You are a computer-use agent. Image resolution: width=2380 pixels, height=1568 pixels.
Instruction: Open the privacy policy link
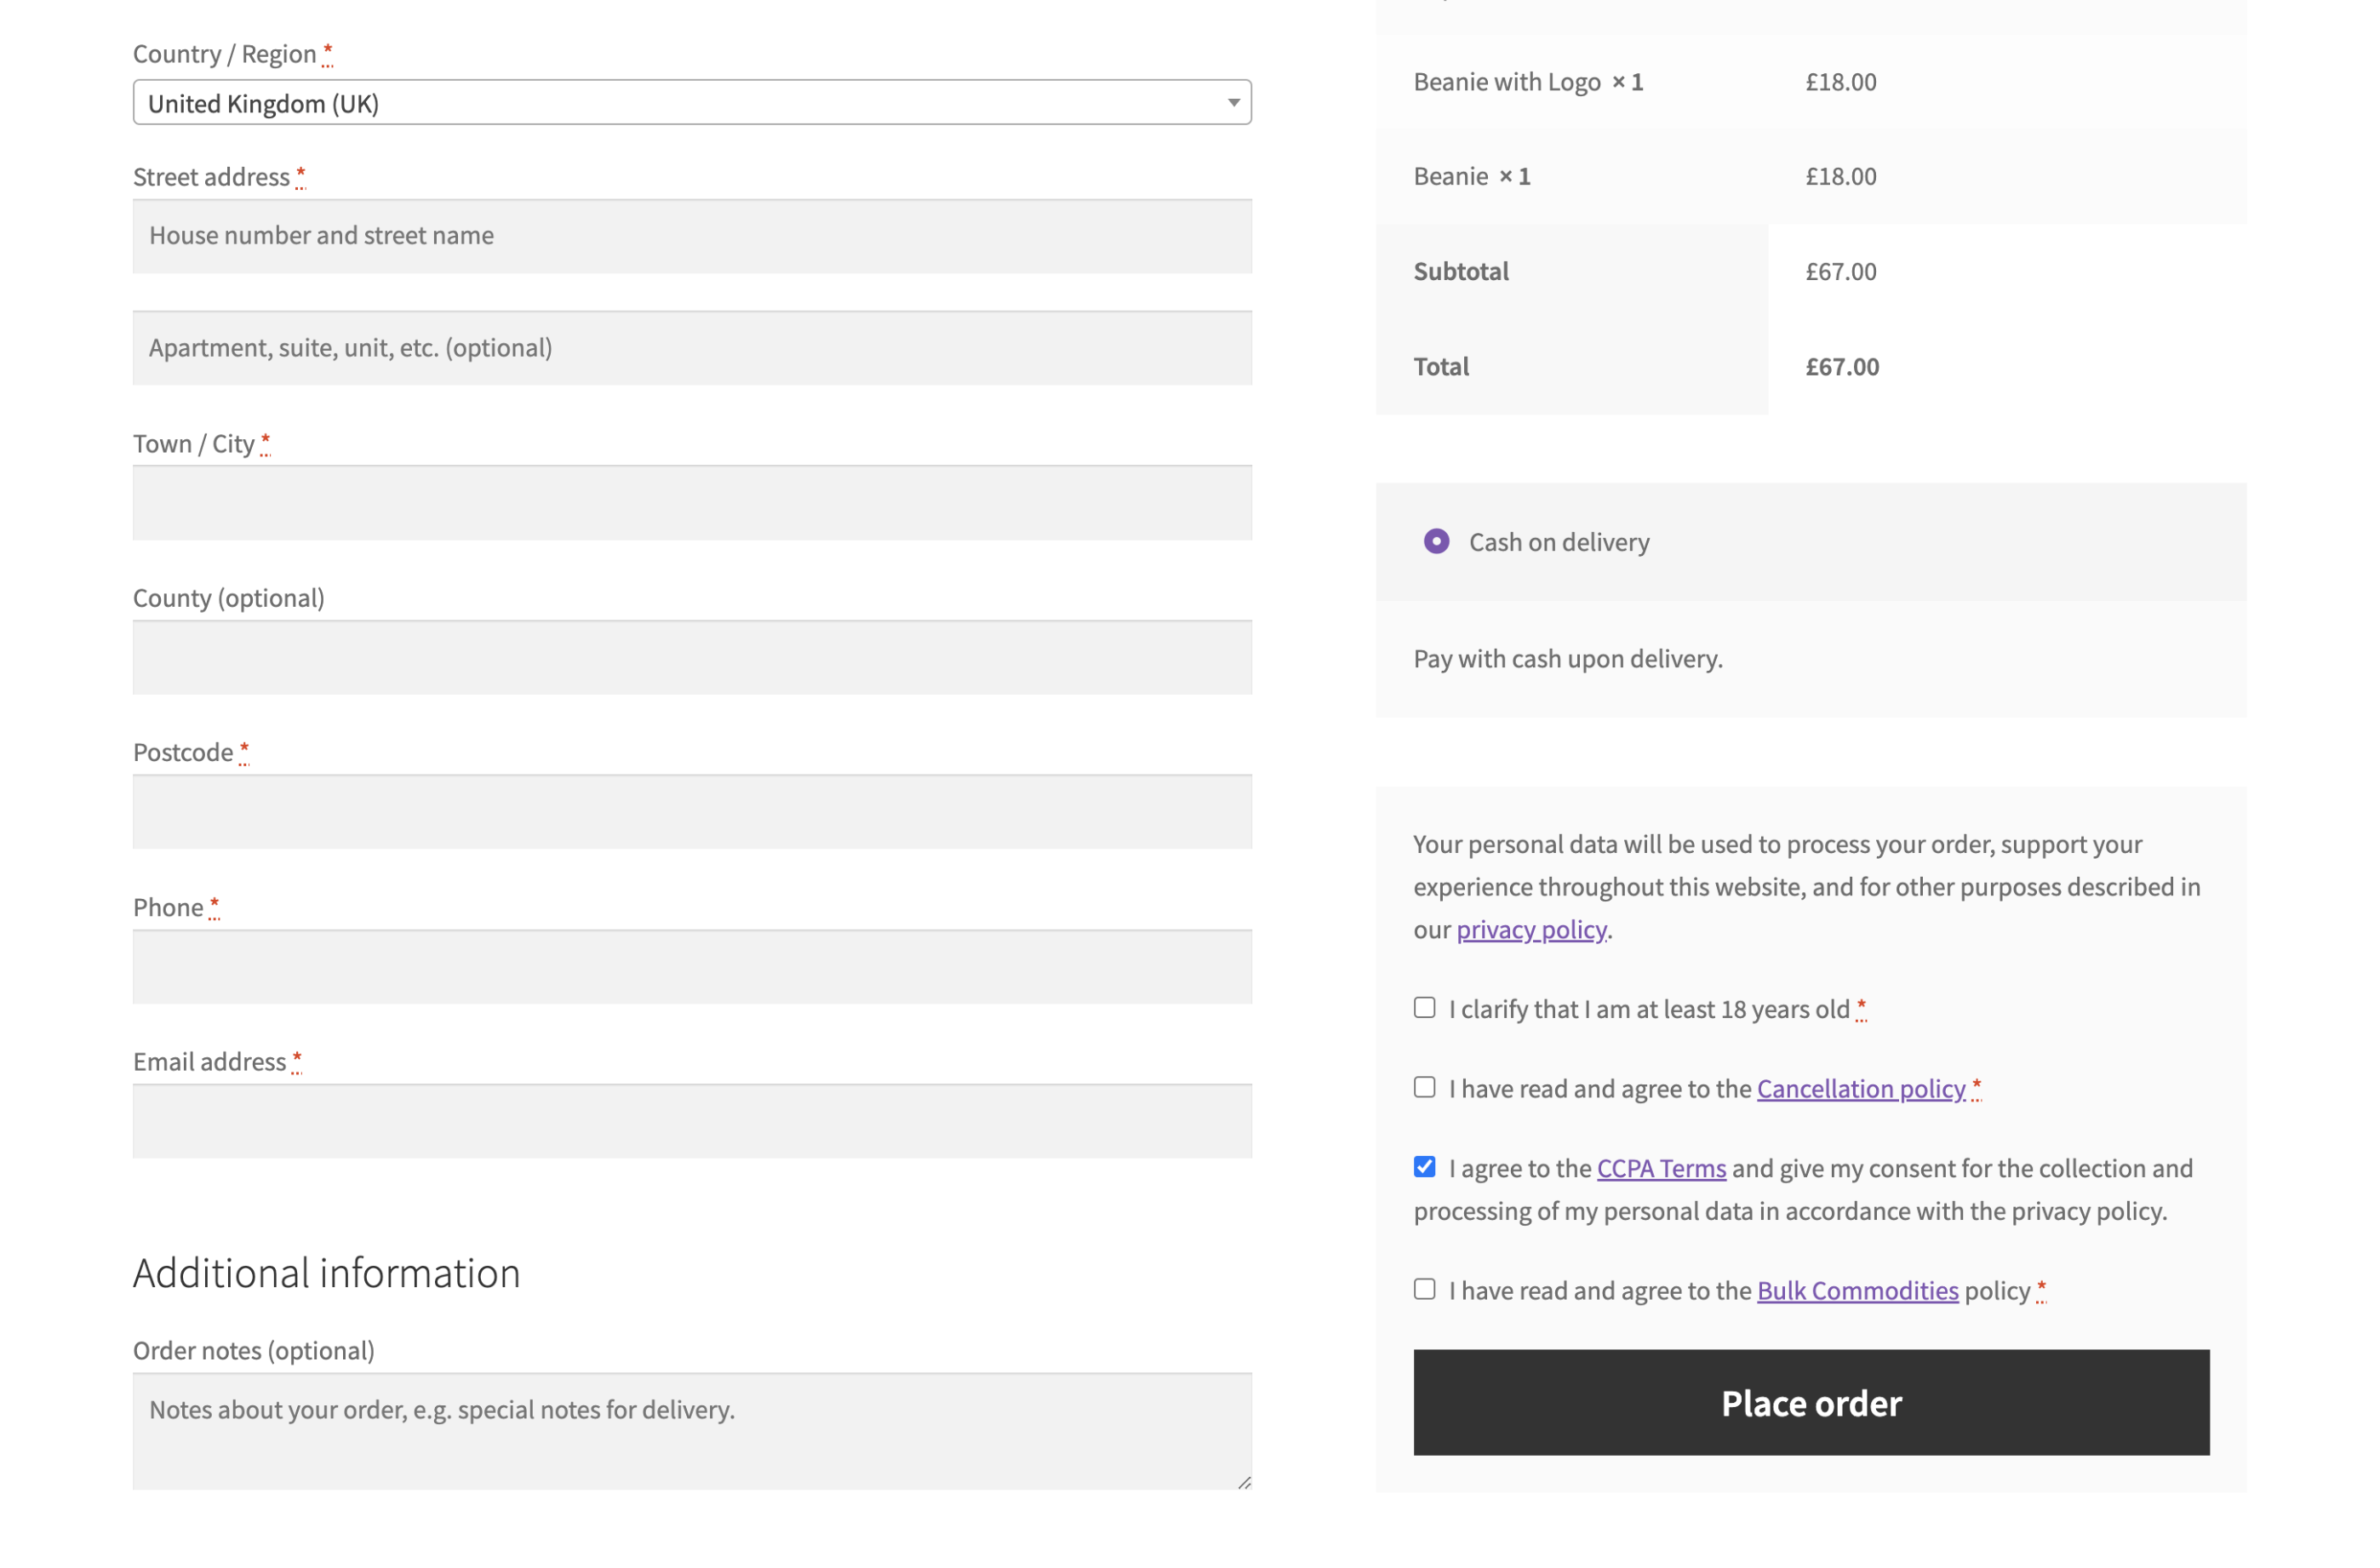1531,929
